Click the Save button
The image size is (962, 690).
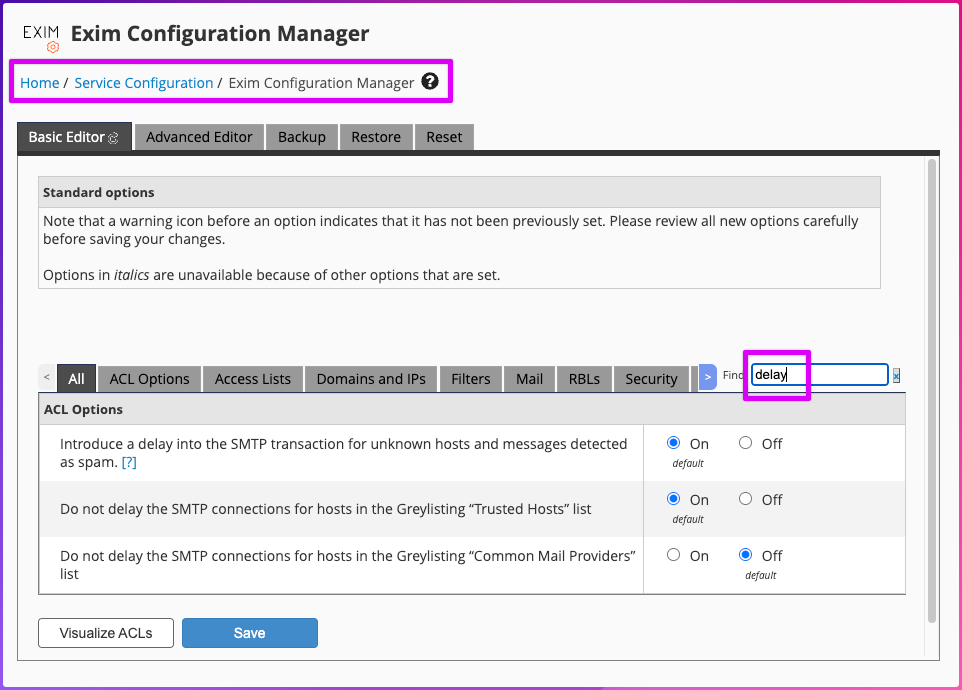coord(249,632)
